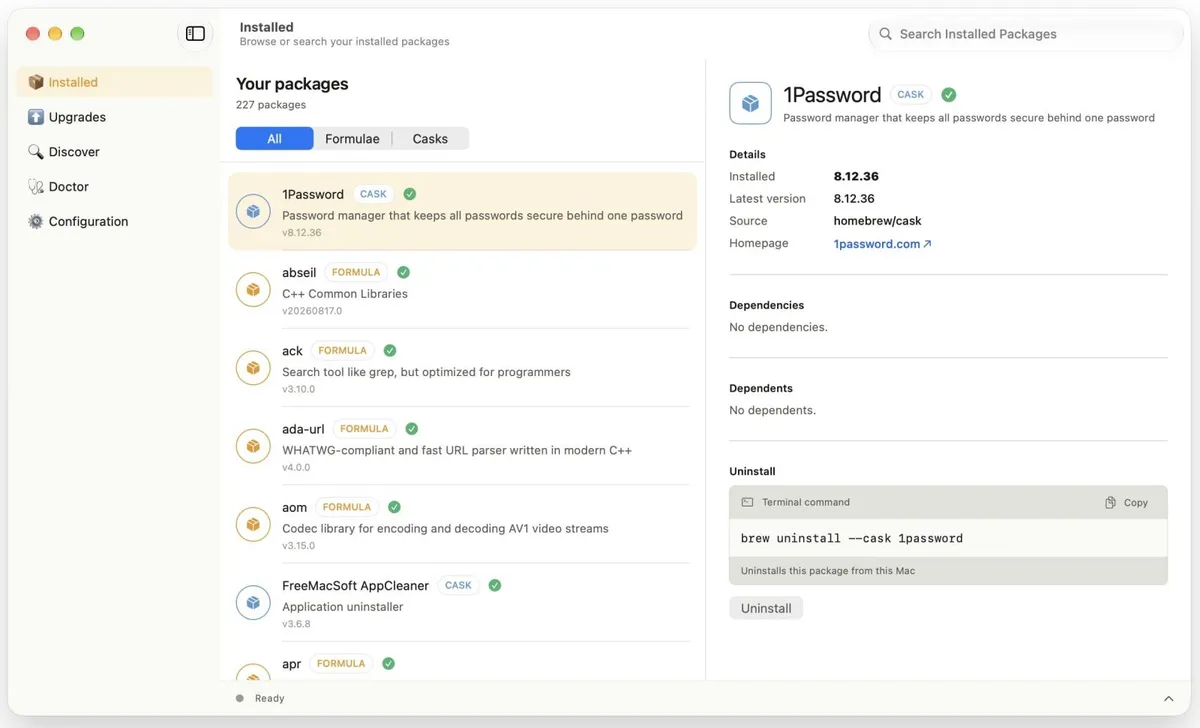Select the ack package name
This screenshot has width=1200, height=728.
[x=292, y=351]
